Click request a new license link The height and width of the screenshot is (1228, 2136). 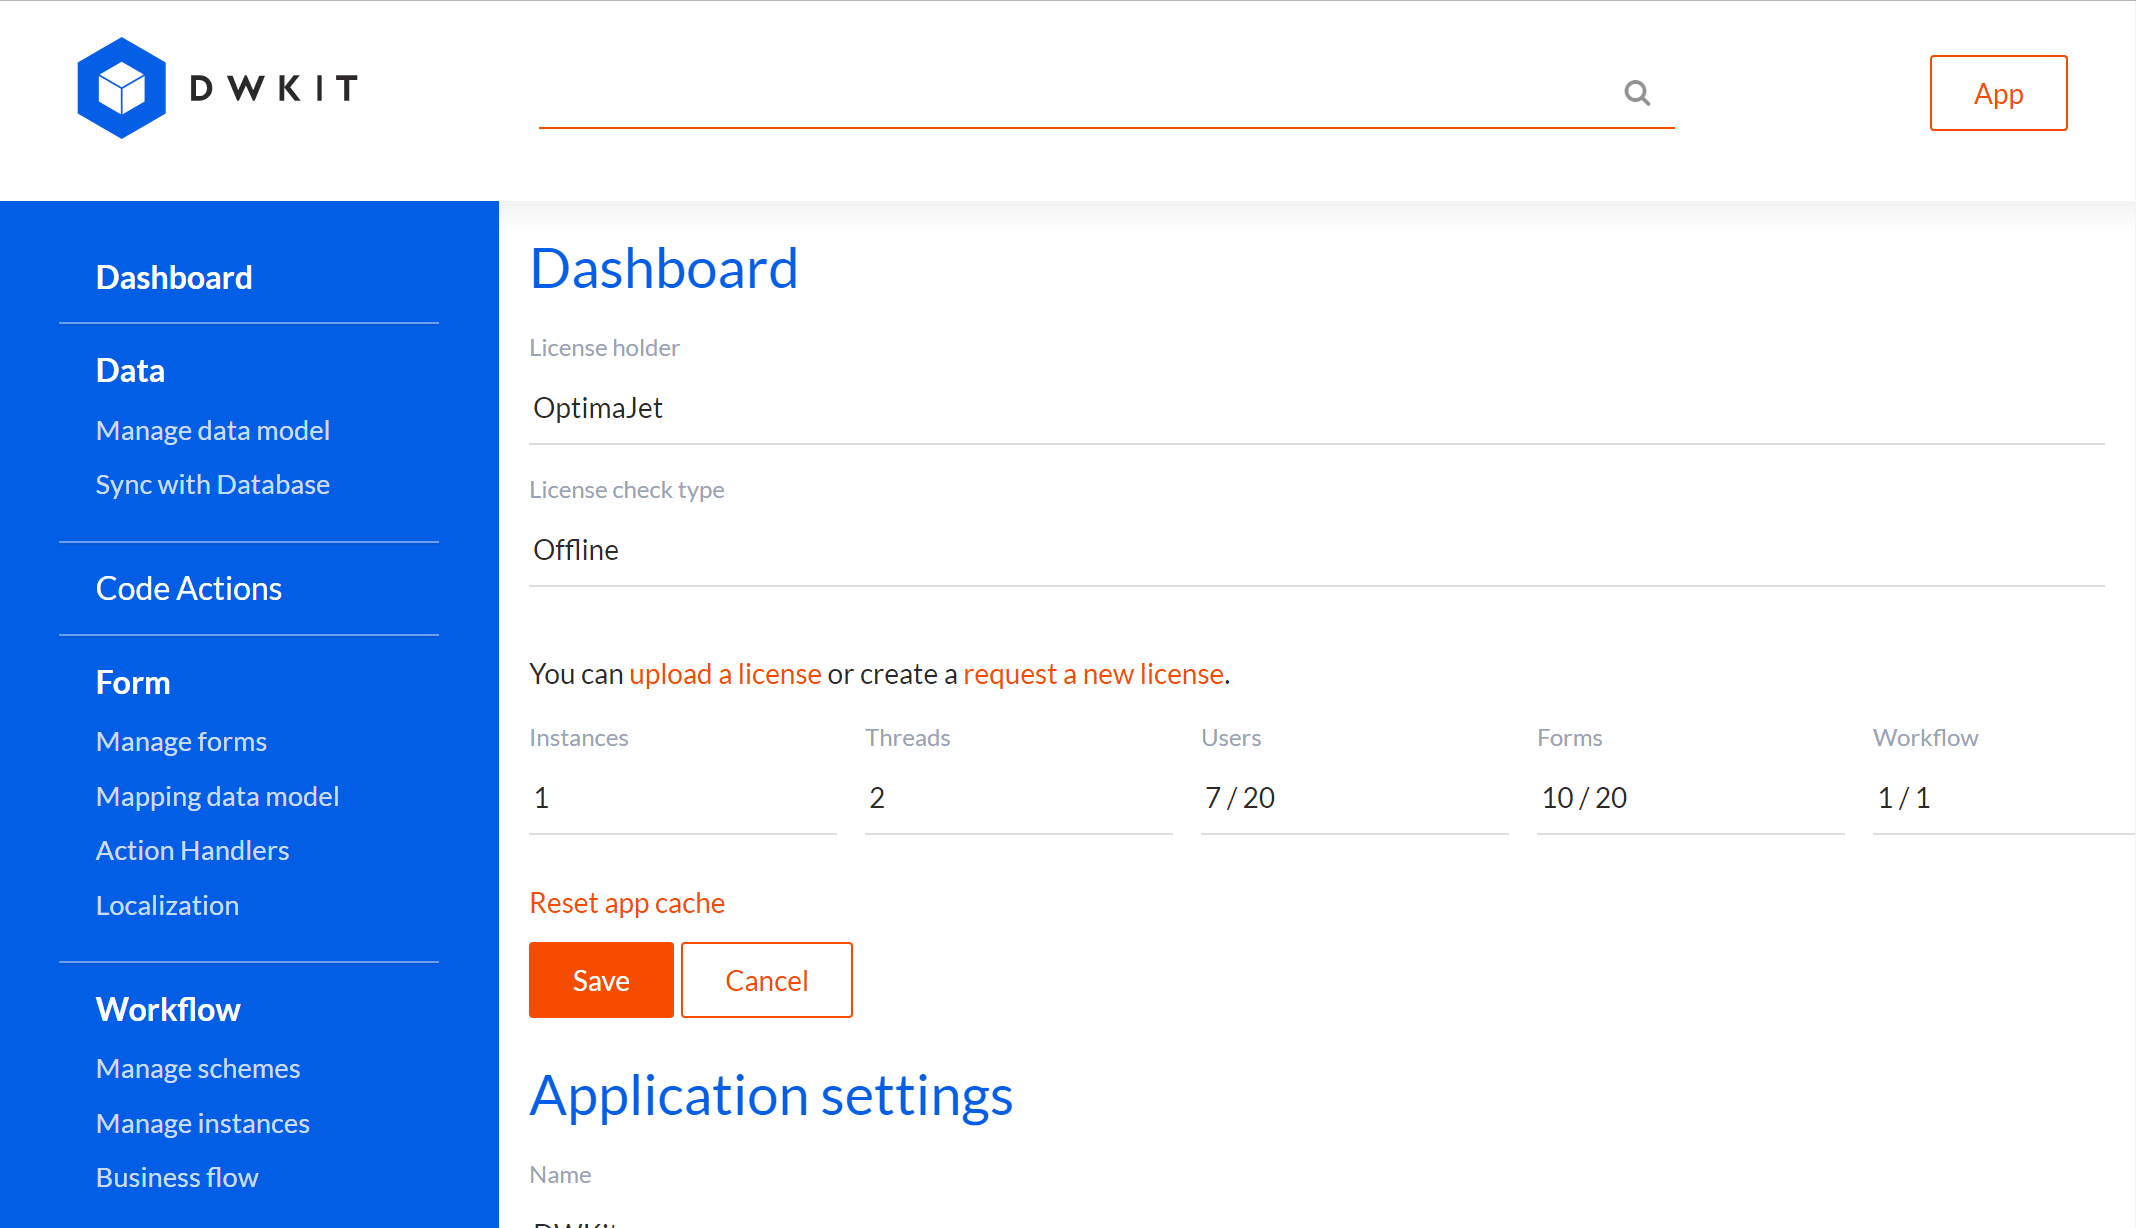tap(1093, 674)
